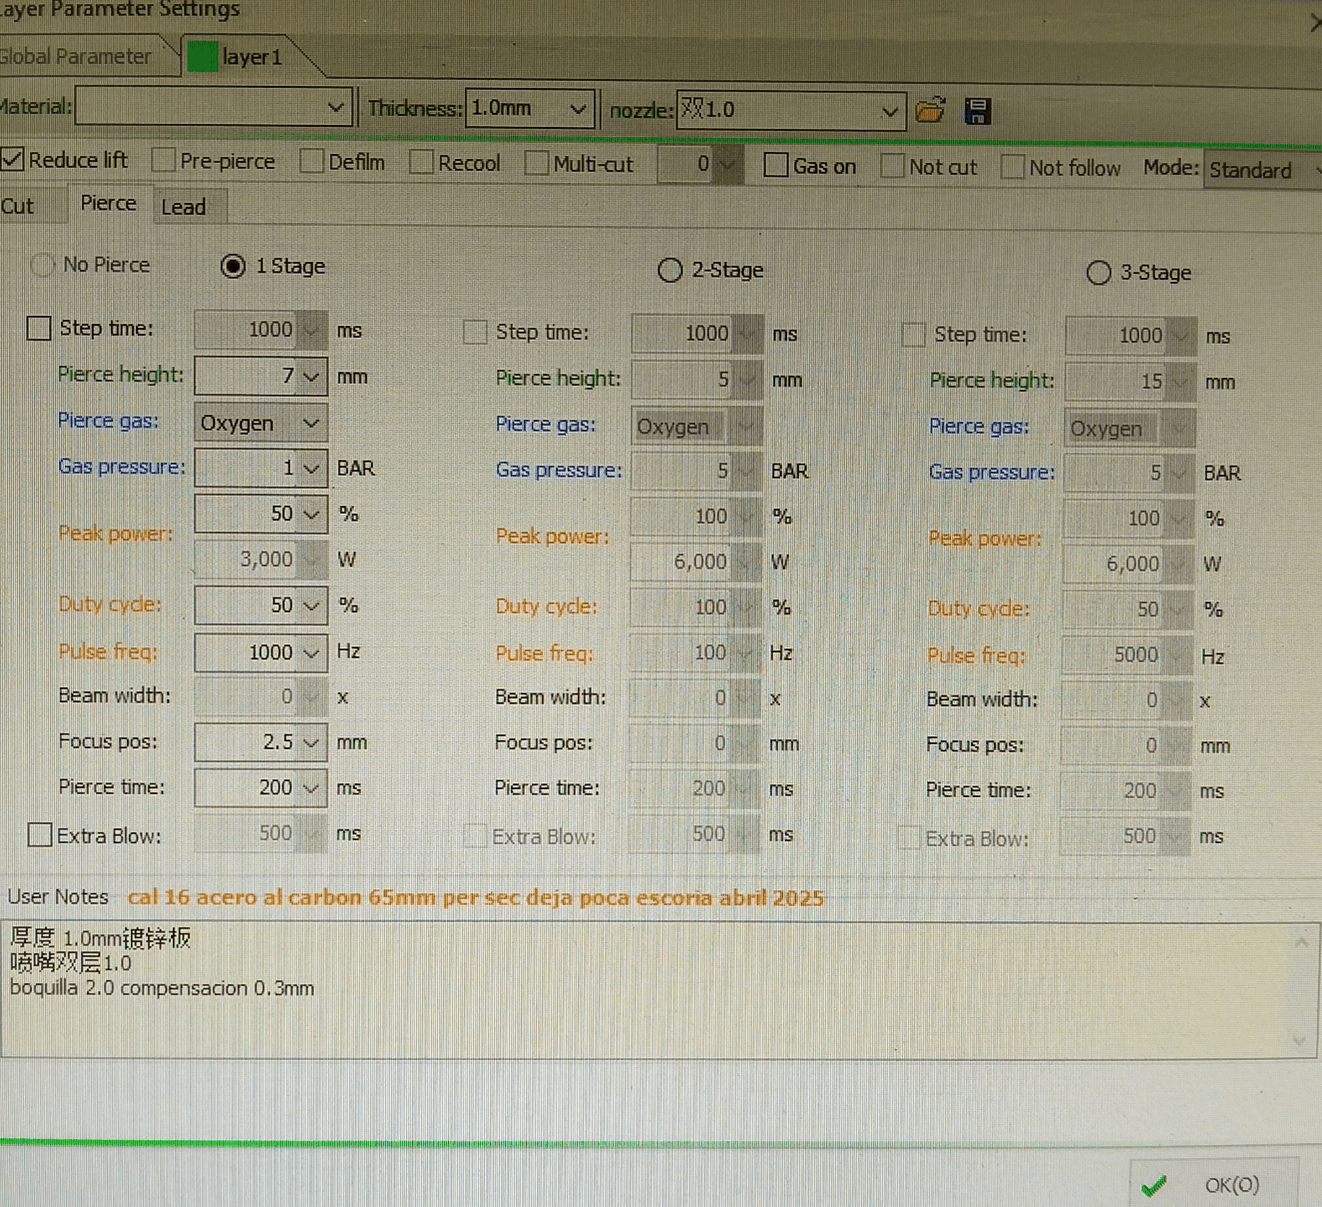The image size is (1322, 1207).
Task: Uncheck the Reduce lift checkbox
Action: tap(13, 159)
